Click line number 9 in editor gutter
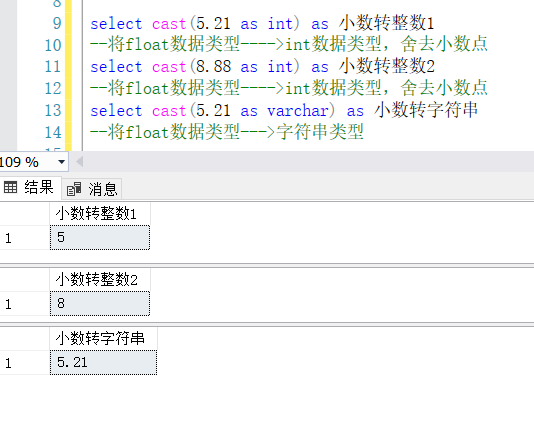Image resolution: width=534 pixels, height=421 pixels. pos(57,24)
